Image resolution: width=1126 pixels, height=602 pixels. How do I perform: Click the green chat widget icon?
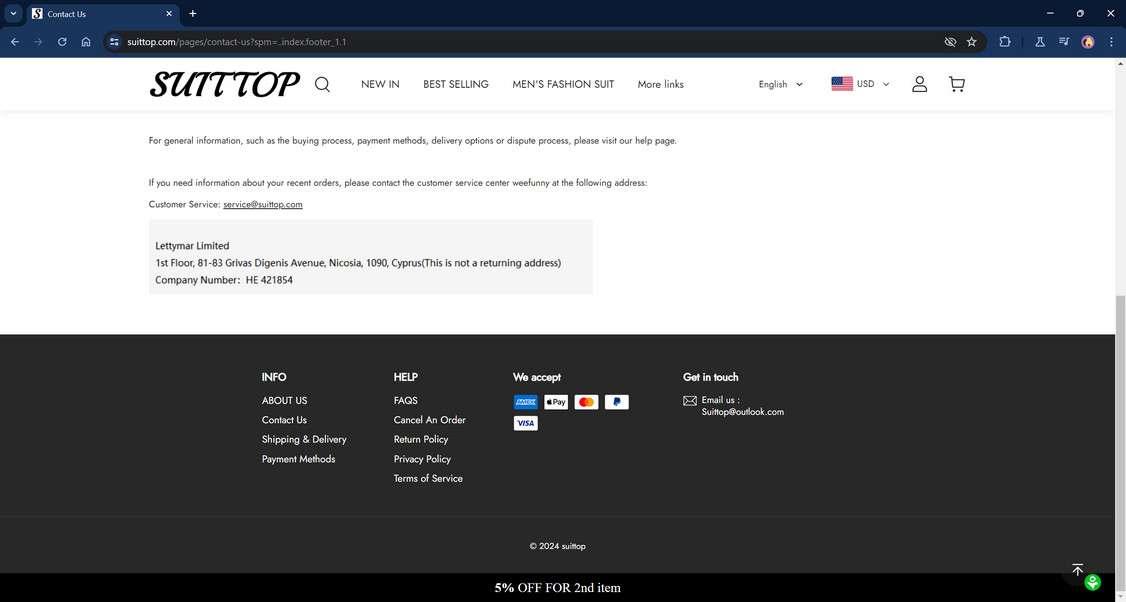(x=1092, y=582)
